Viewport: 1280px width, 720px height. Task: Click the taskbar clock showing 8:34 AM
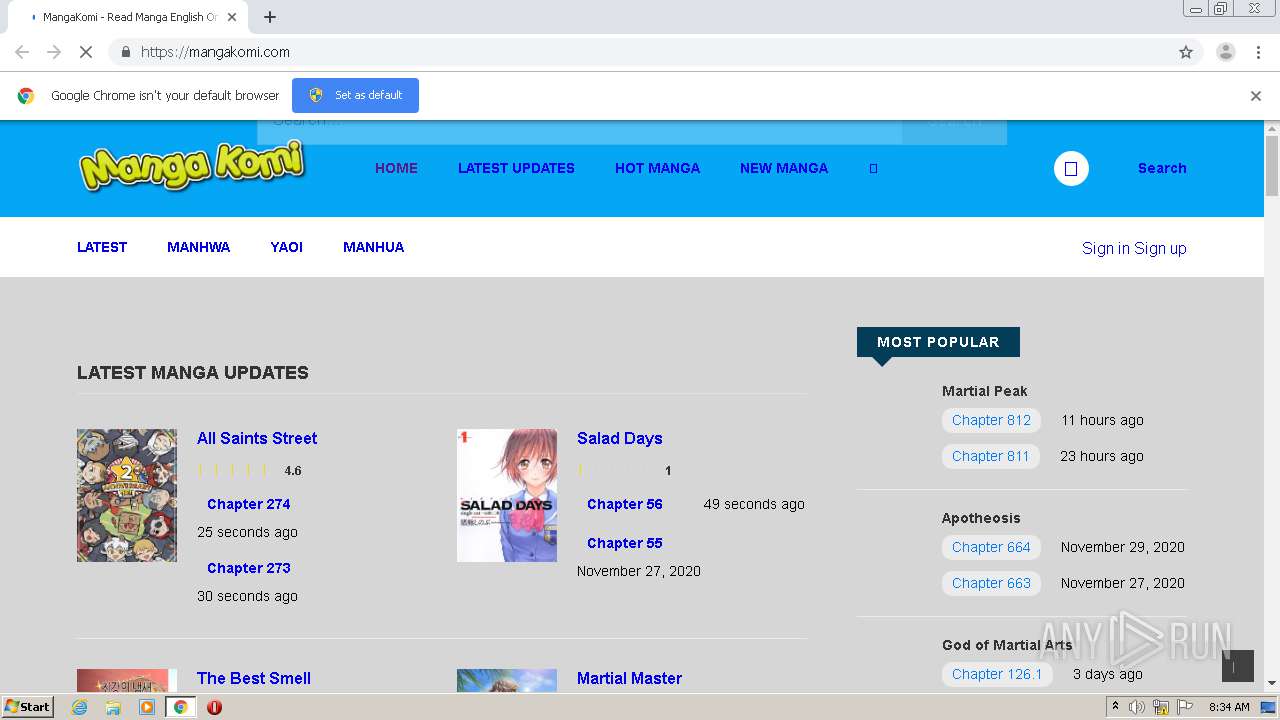point(1229,707)
